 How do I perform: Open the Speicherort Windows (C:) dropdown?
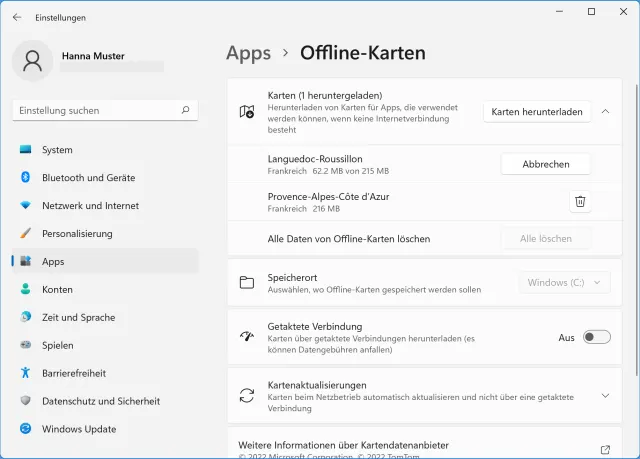tap(565, 283)
